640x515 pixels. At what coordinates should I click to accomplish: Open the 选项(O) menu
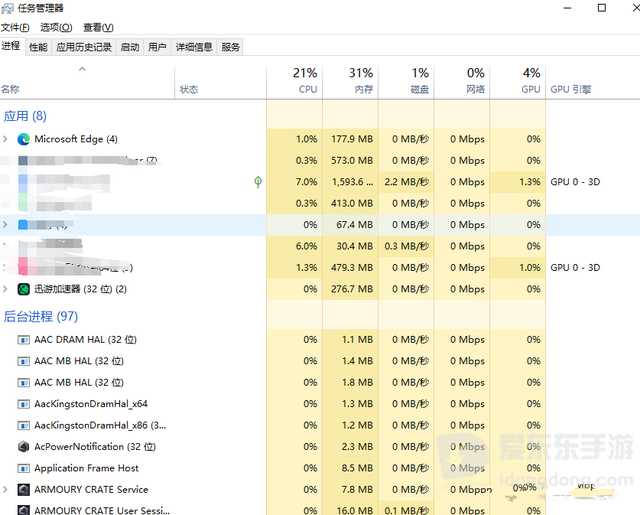pos(56,27)
